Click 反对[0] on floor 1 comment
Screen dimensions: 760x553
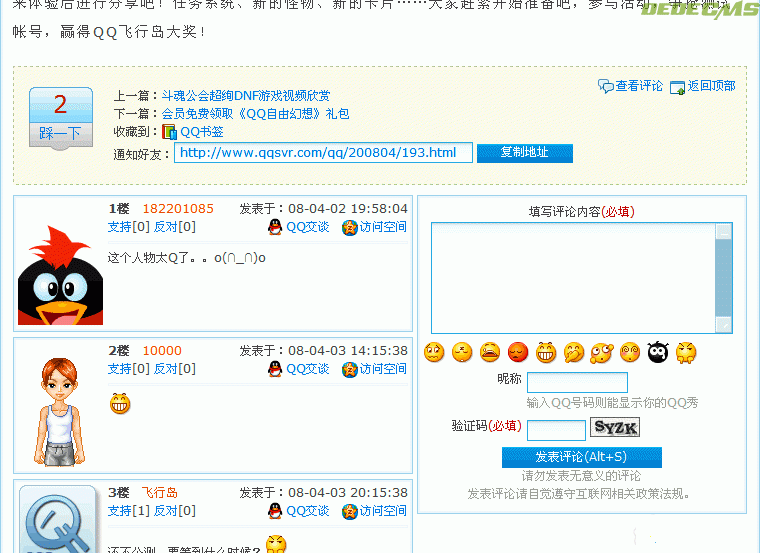click(x=174, y=227)
